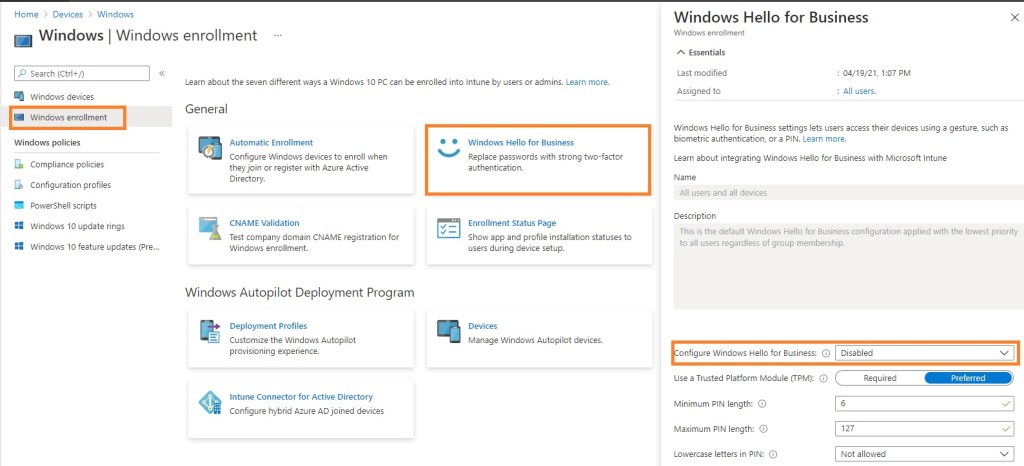Click the Maximum PIN length field
1024x466 pixels.
click(924, 429)
